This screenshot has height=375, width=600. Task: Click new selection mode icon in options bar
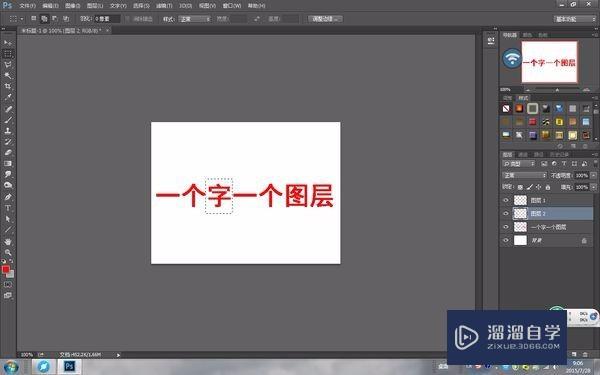click(34, 18)
